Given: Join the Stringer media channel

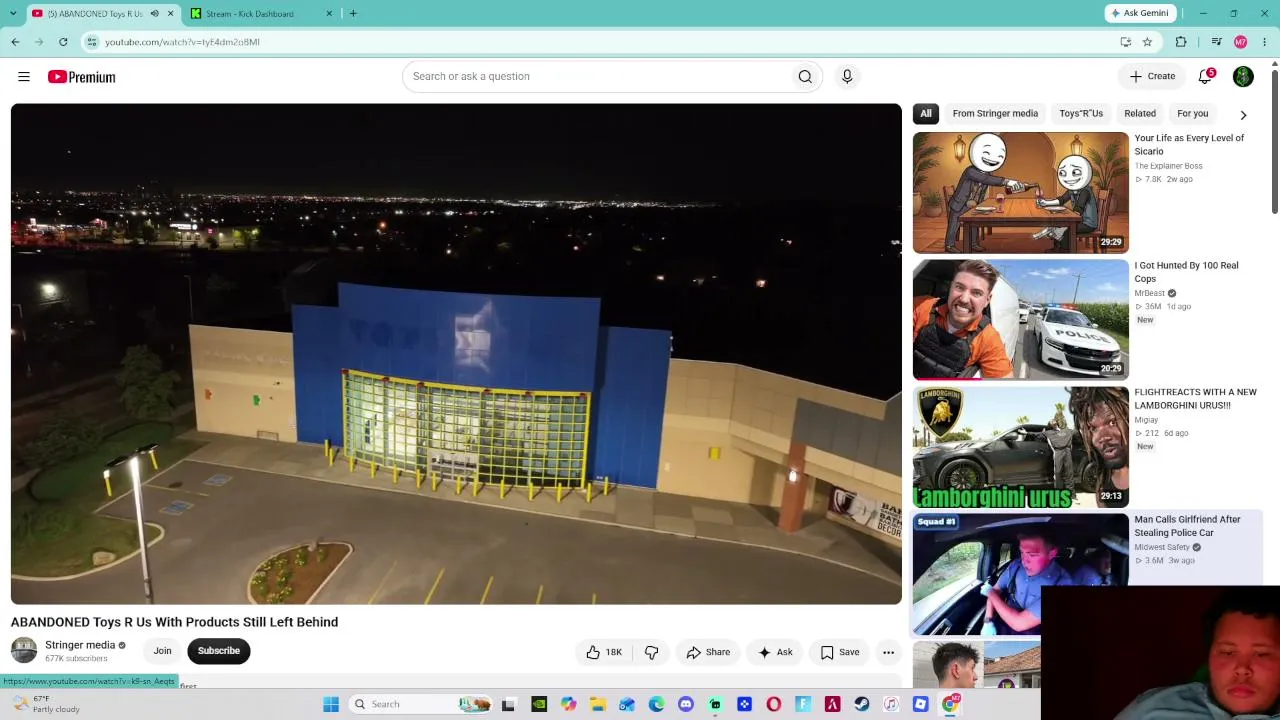Looking at the screenshot, I should 162,651.
